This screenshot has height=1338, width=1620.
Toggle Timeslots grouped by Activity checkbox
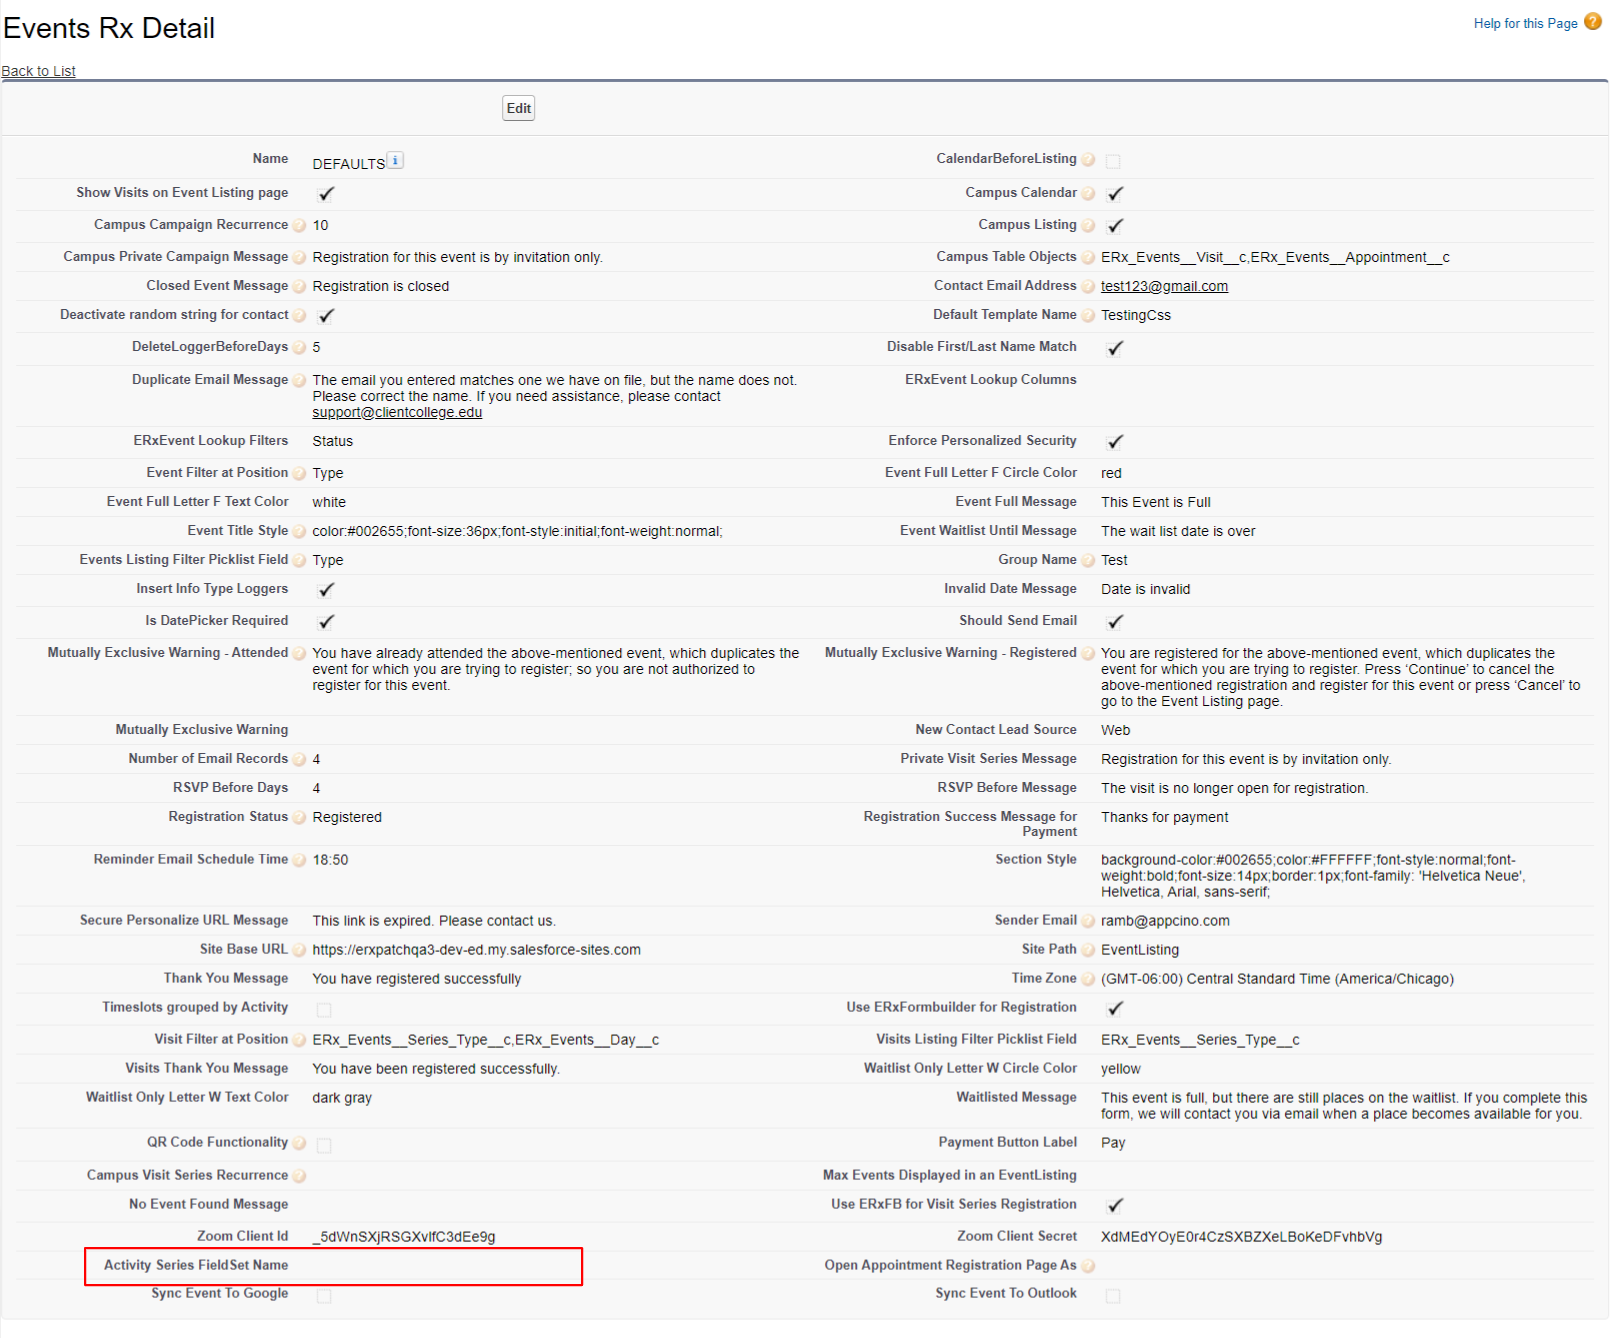324,1010
